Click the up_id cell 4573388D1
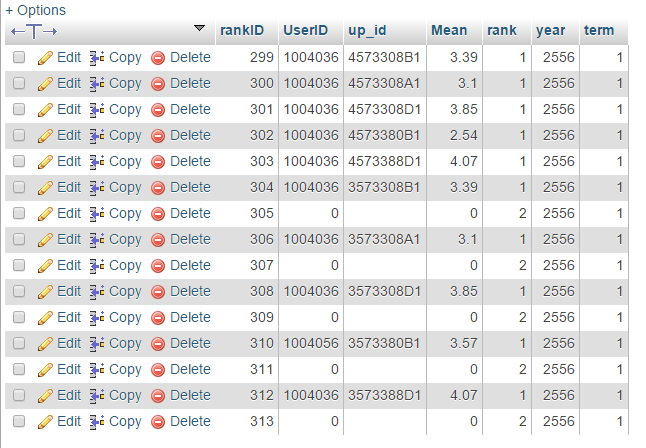Viewport: 646px width, 448px height. click(384, 161)
